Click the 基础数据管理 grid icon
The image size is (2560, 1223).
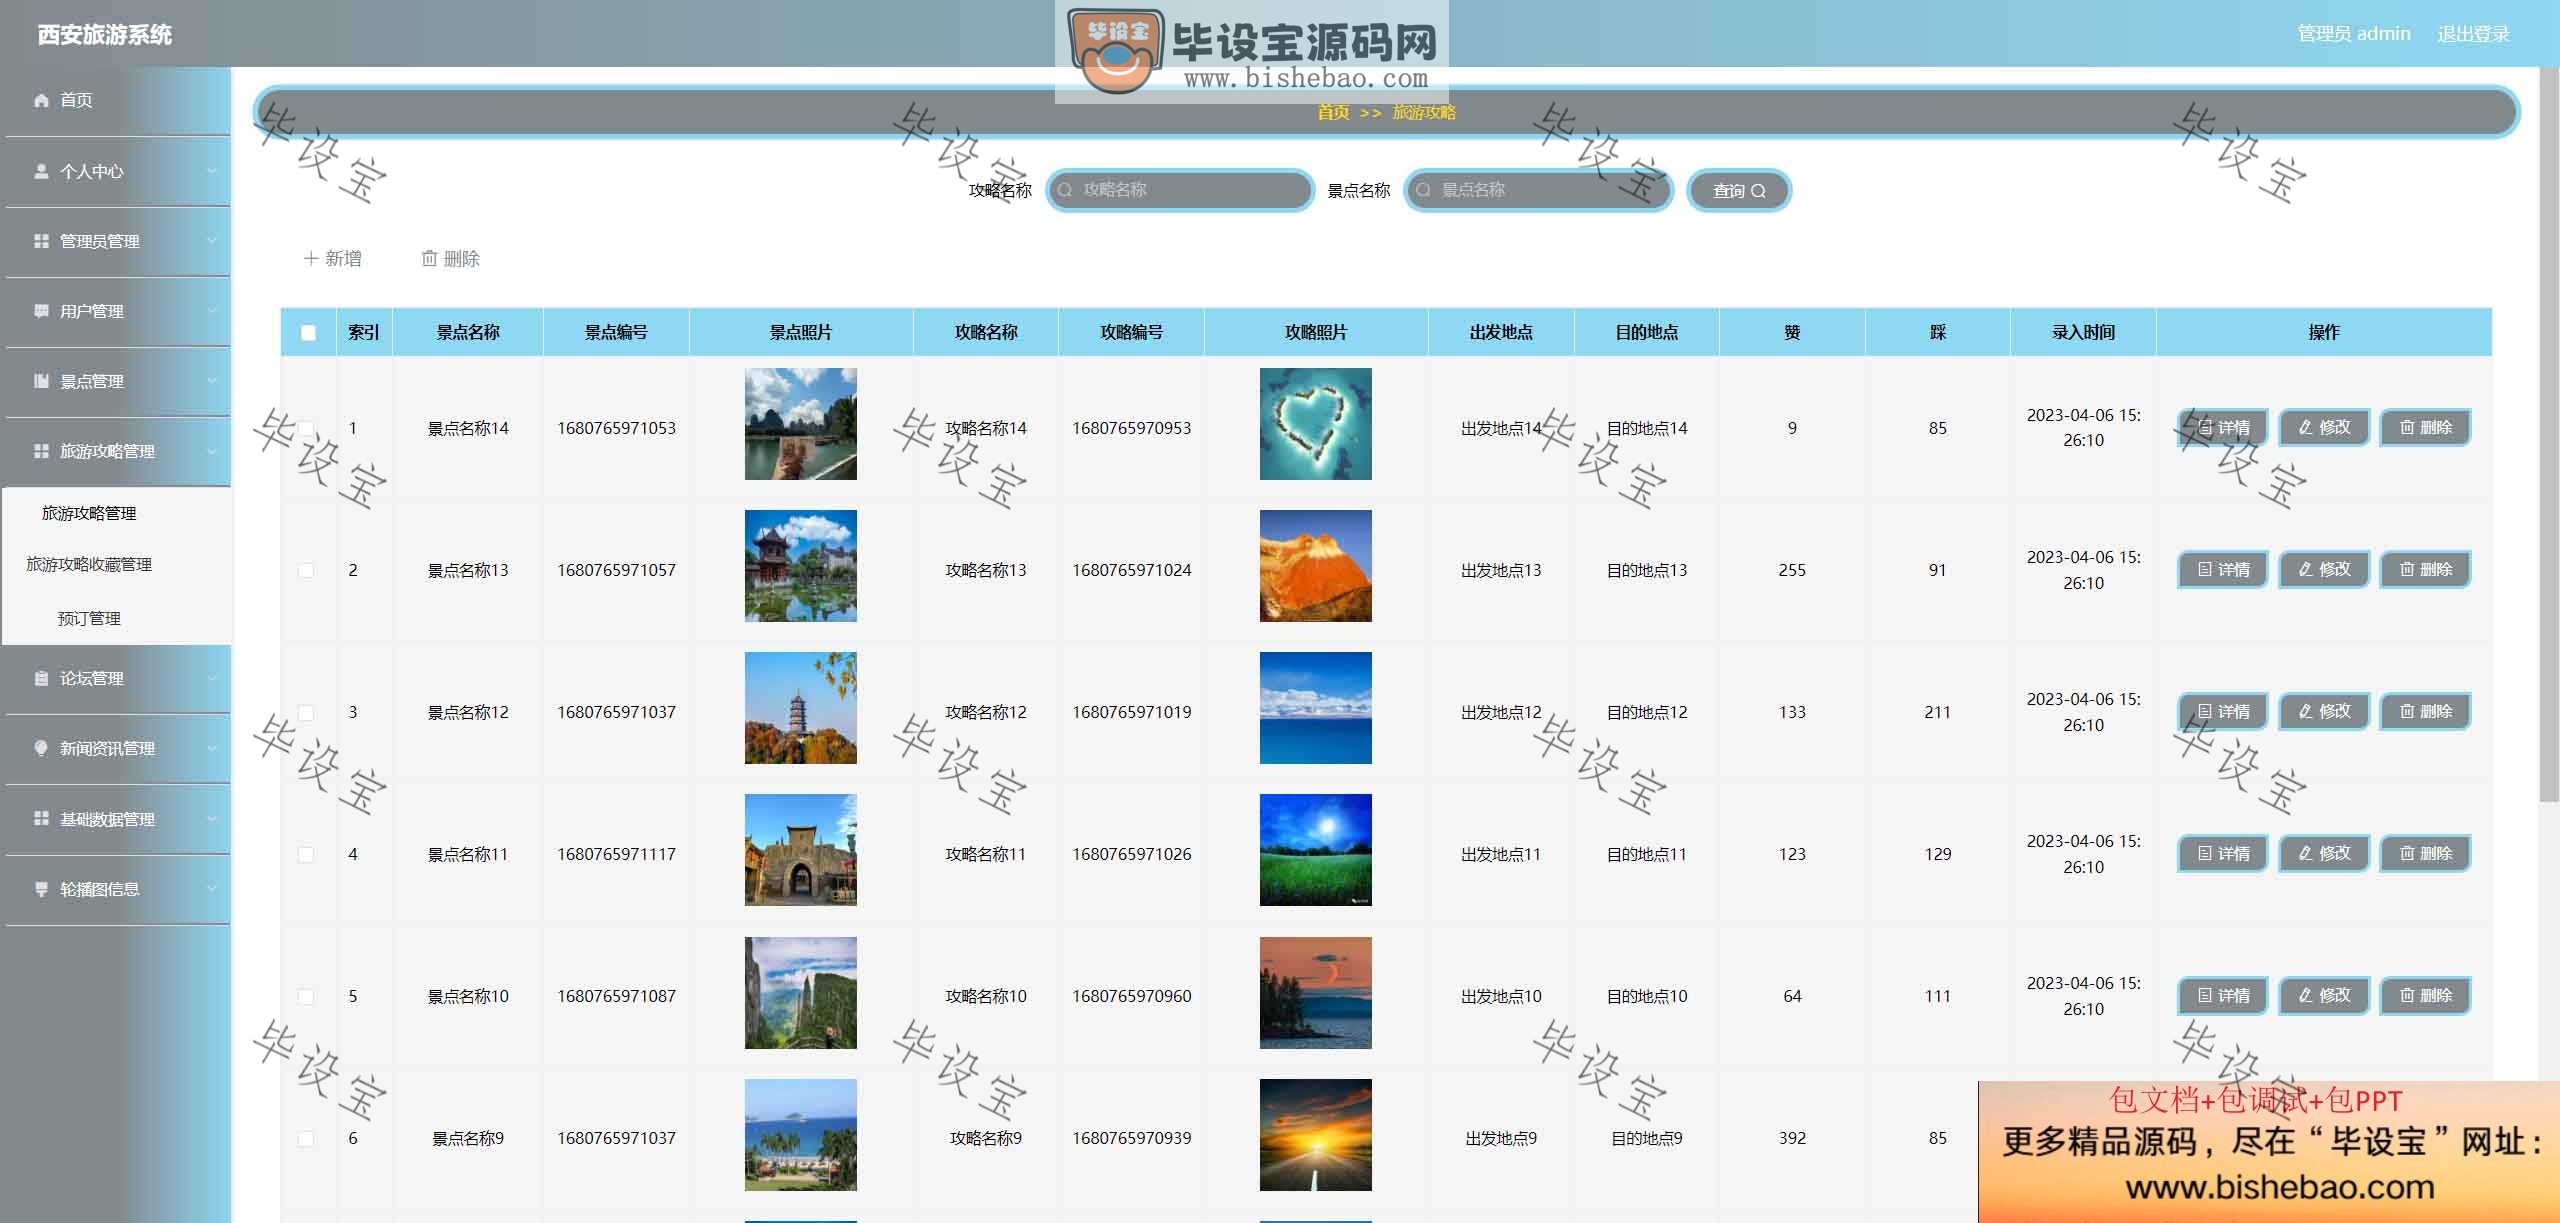tap(41, 819)
